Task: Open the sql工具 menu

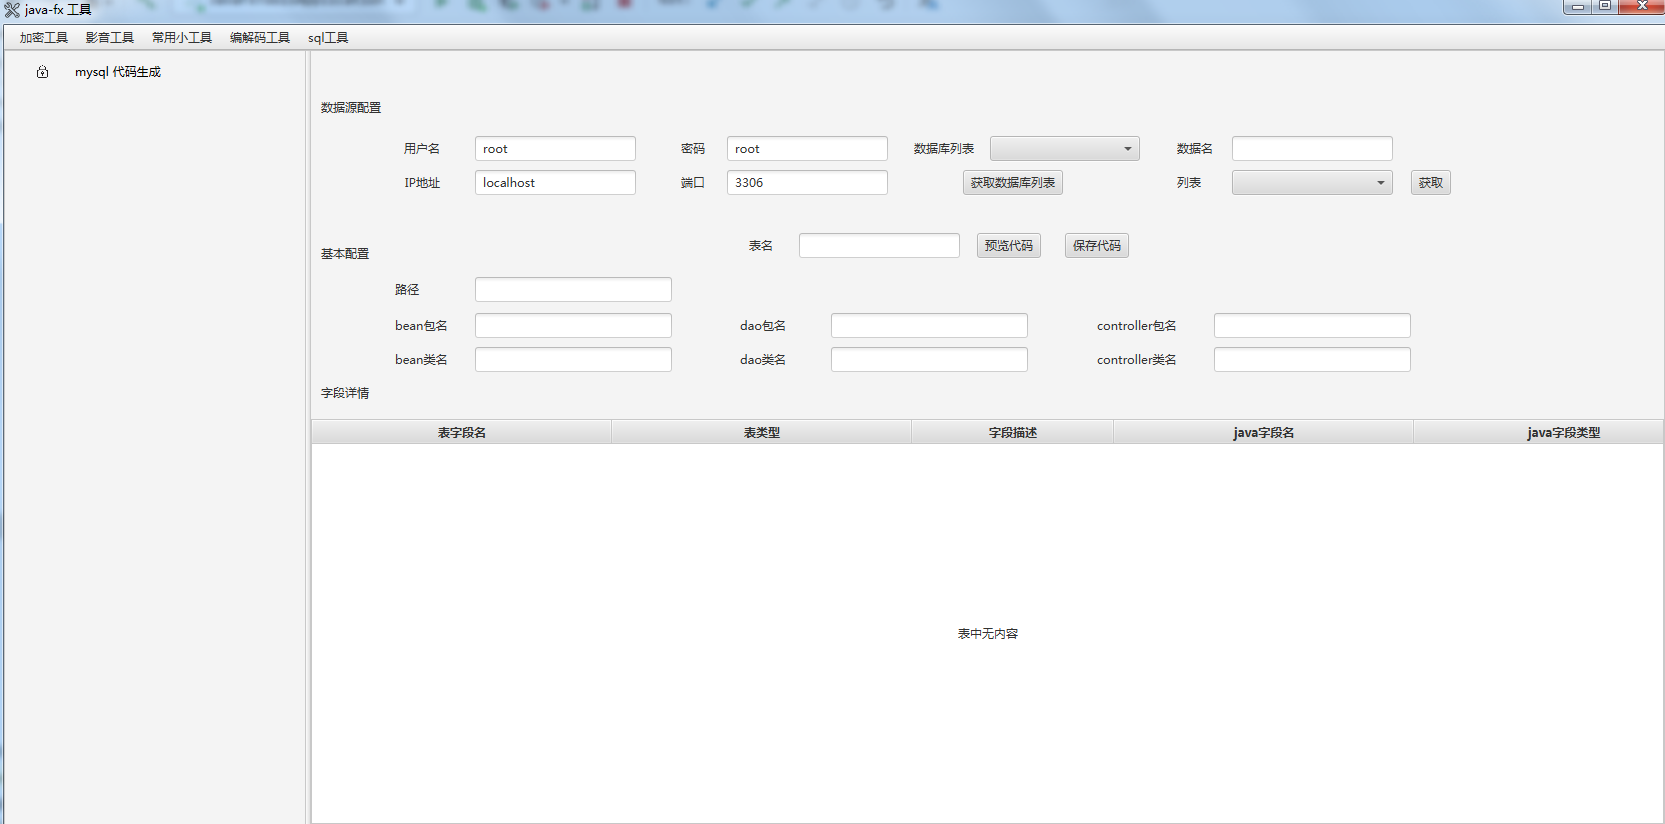Action: (328, 38)
